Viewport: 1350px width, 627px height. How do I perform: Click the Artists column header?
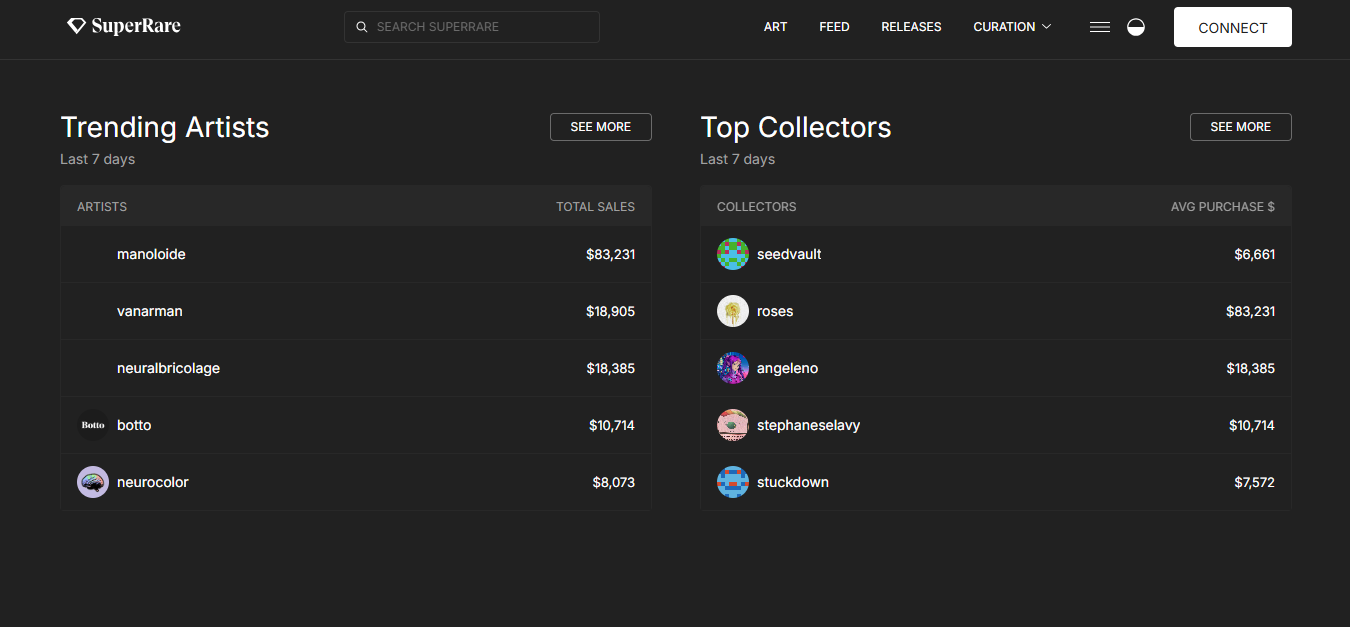coord(102,207)
